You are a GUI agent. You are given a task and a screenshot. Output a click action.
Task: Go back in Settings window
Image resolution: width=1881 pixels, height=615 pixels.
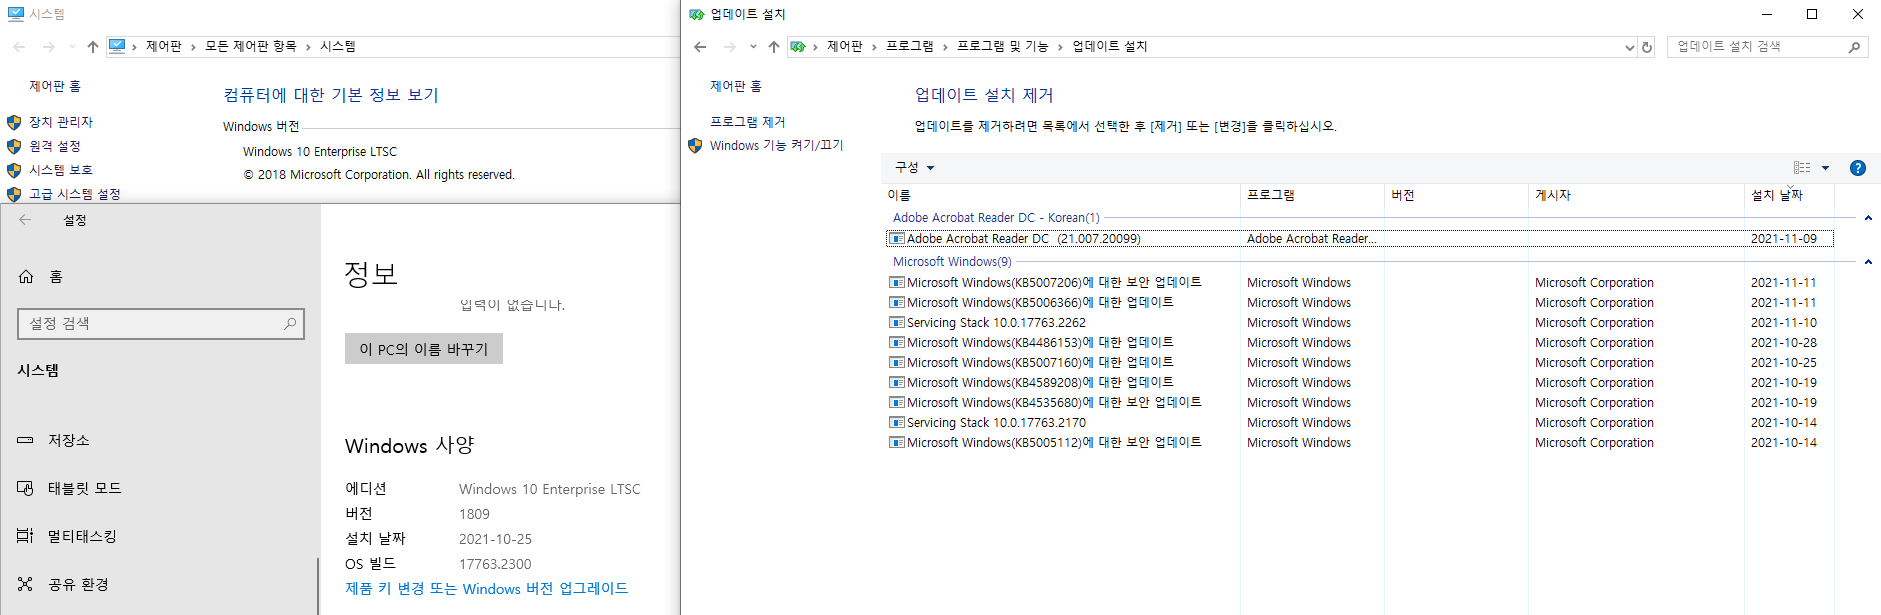tap(25, 220)
